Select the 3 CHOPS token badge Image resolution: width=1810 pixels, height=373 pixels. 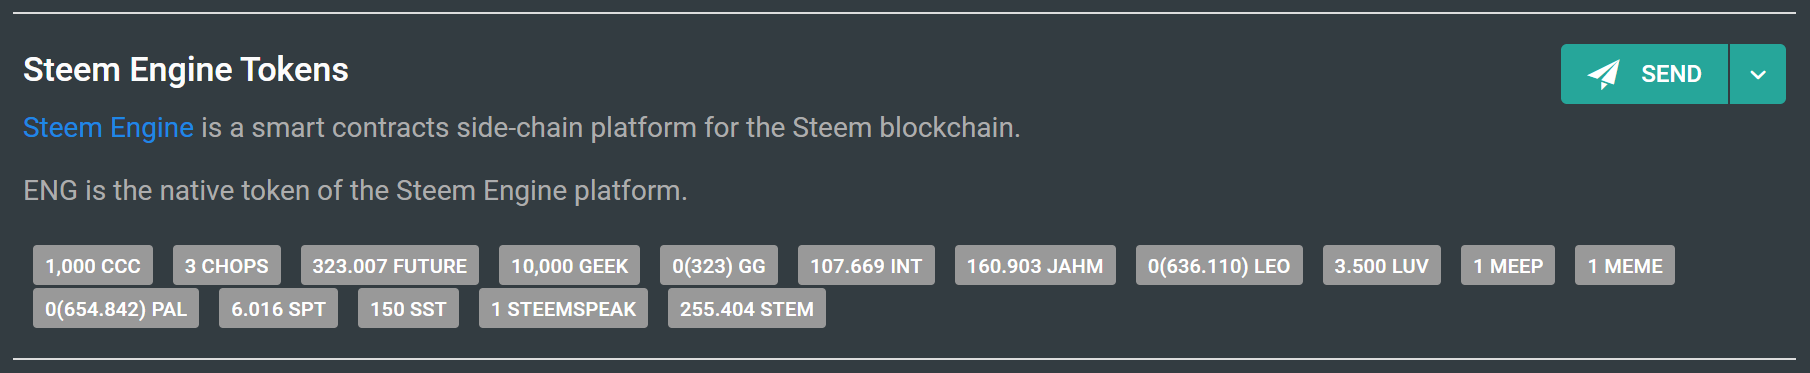[x=227, y=266]
